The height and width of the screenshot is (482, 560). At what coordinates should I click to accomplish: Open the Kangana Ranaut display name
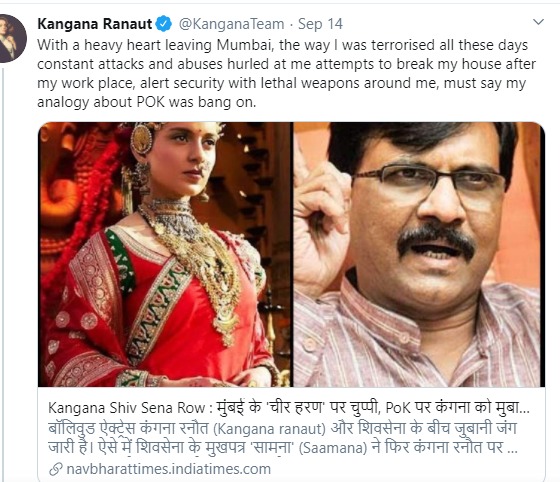(95, 24)
